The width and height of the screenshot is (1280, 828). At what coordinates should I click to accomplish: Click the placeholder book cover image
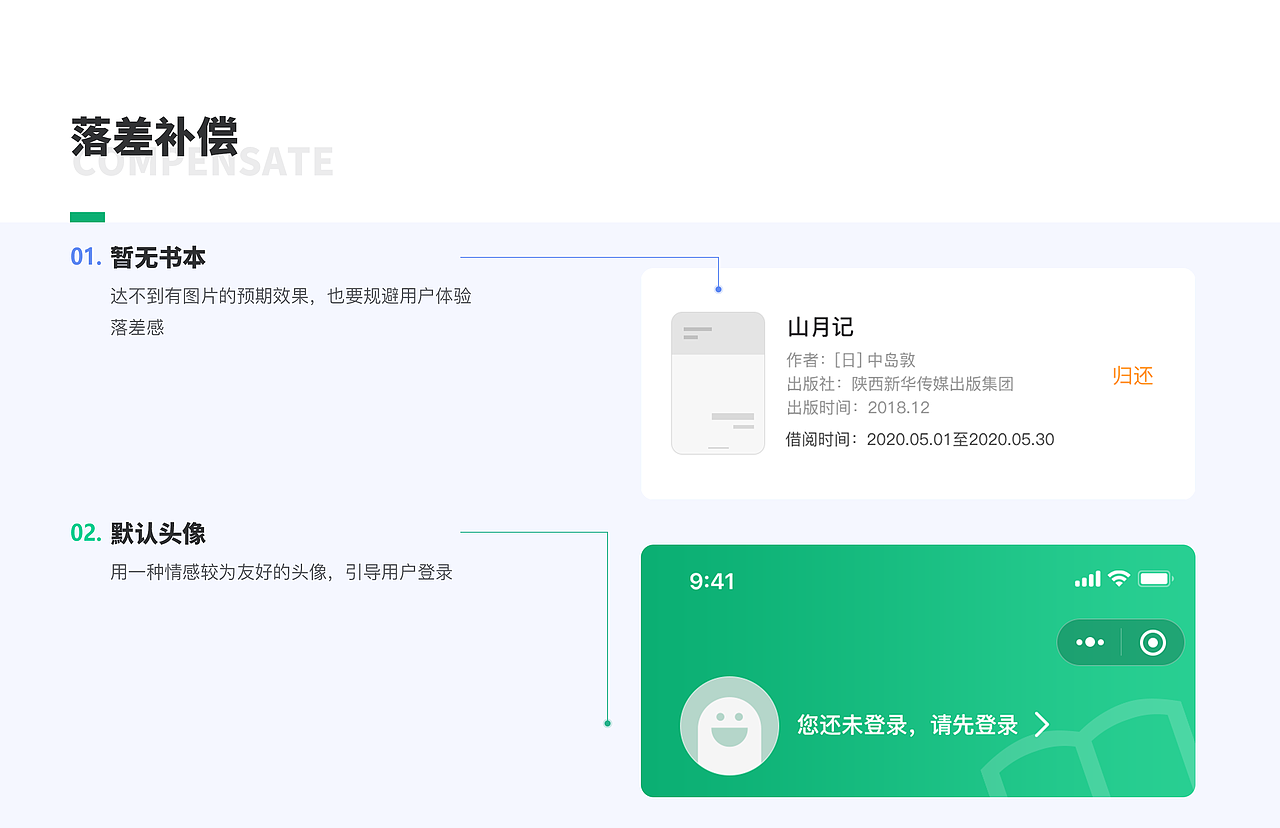(718, 383)
